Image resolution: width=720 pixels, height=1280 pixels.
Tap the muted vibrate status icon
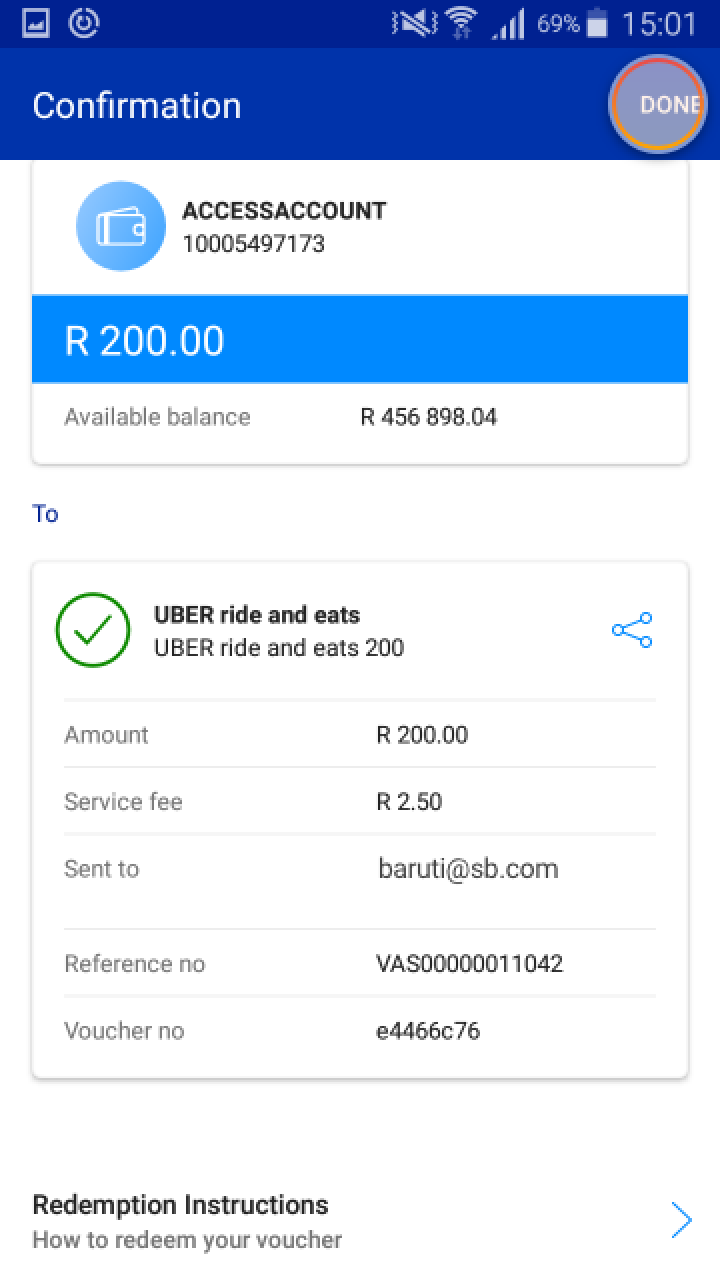[x=412, y=23]
